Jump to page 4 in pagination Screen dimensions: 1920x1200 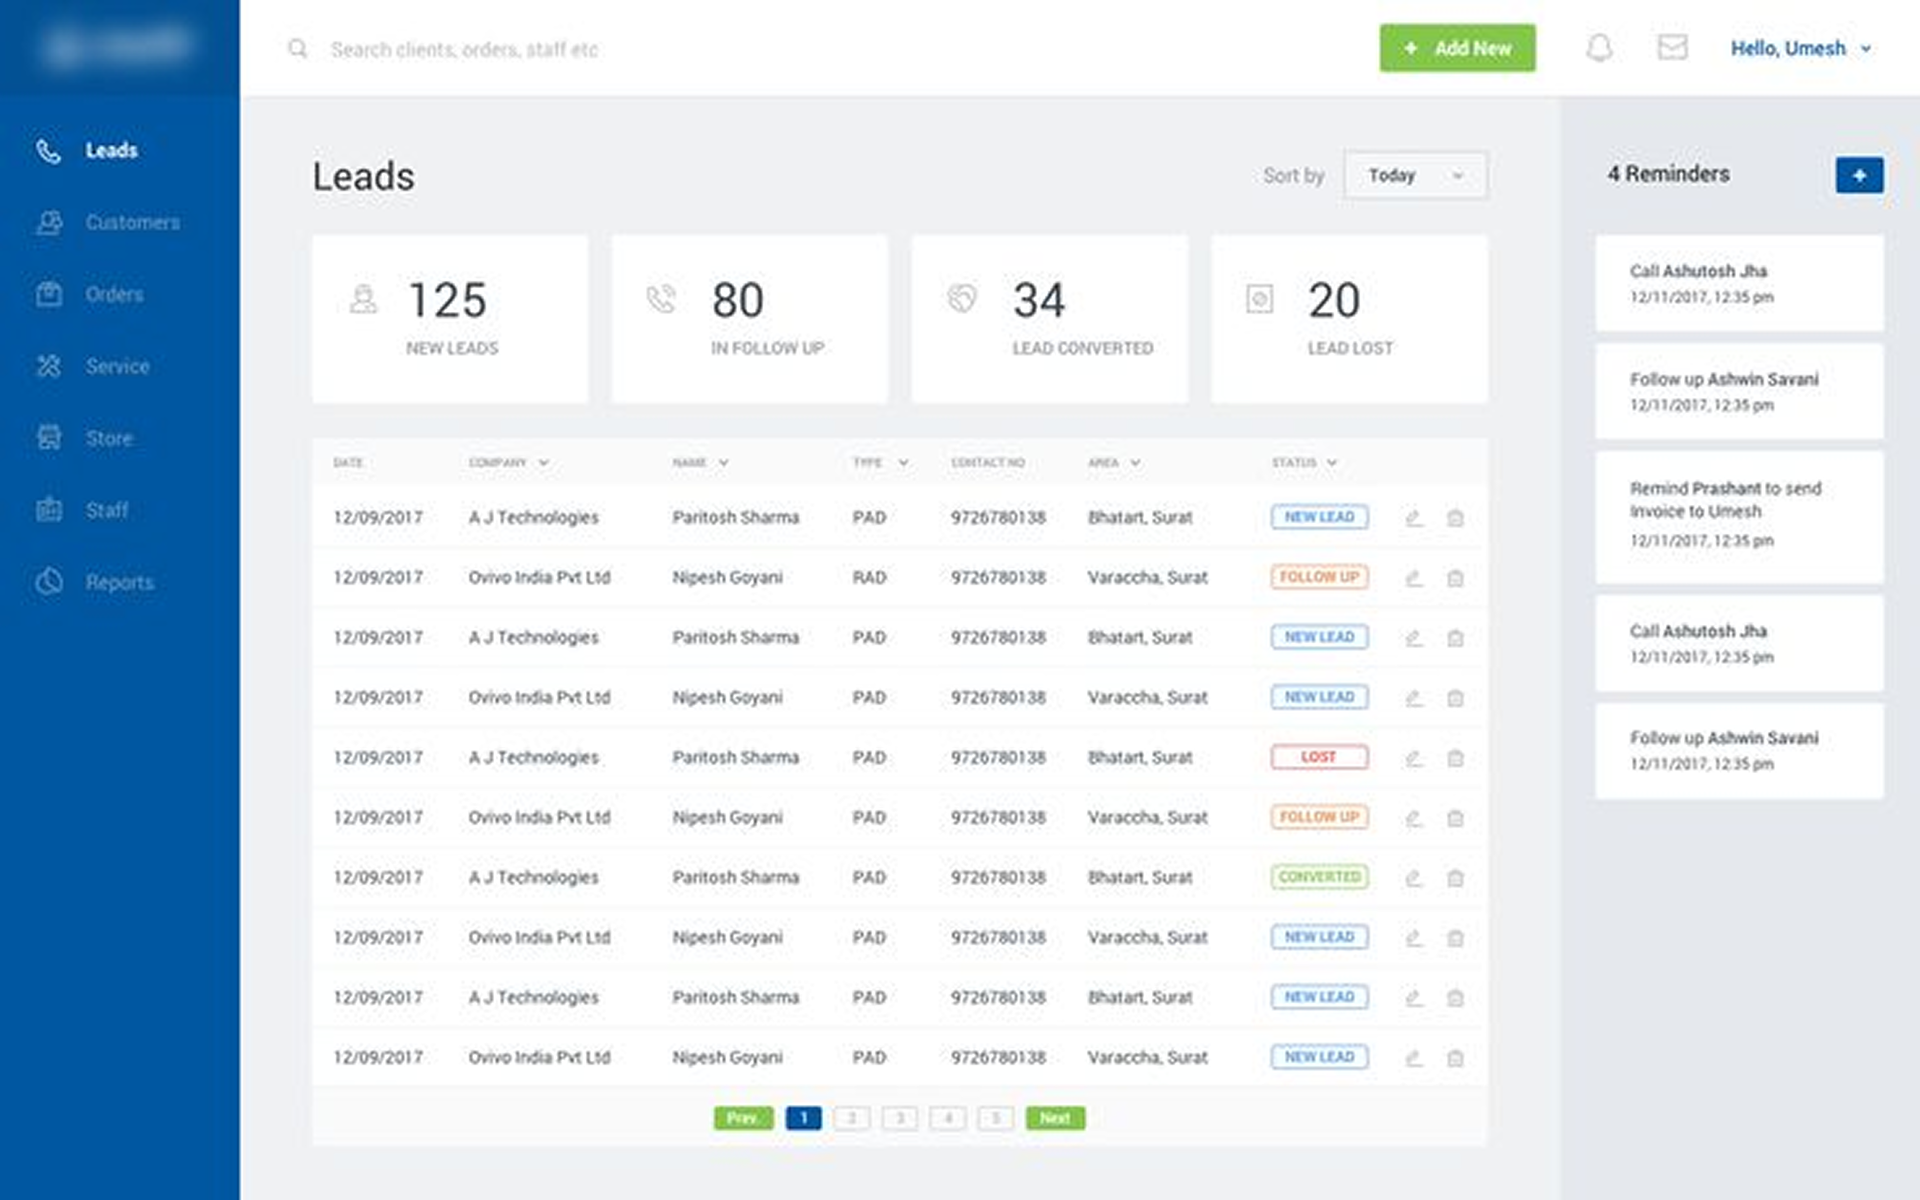(x=947, y=1118)
